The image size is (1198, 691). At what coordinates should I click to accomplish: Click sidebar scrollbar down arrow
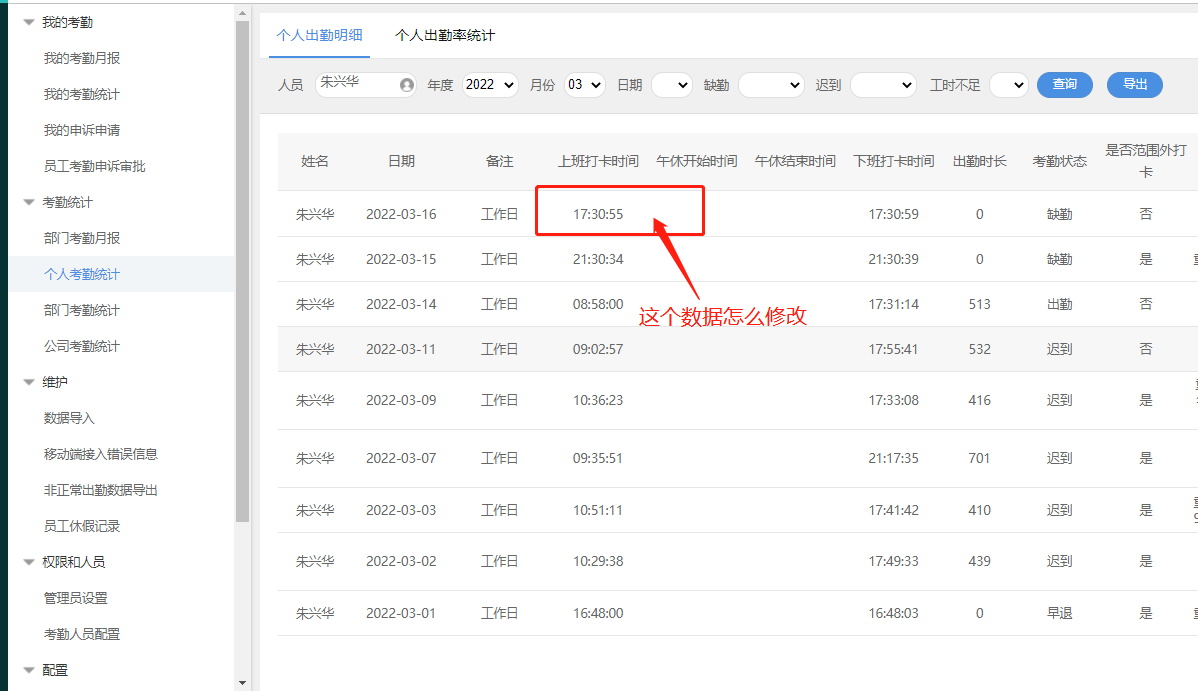[242, 683]
